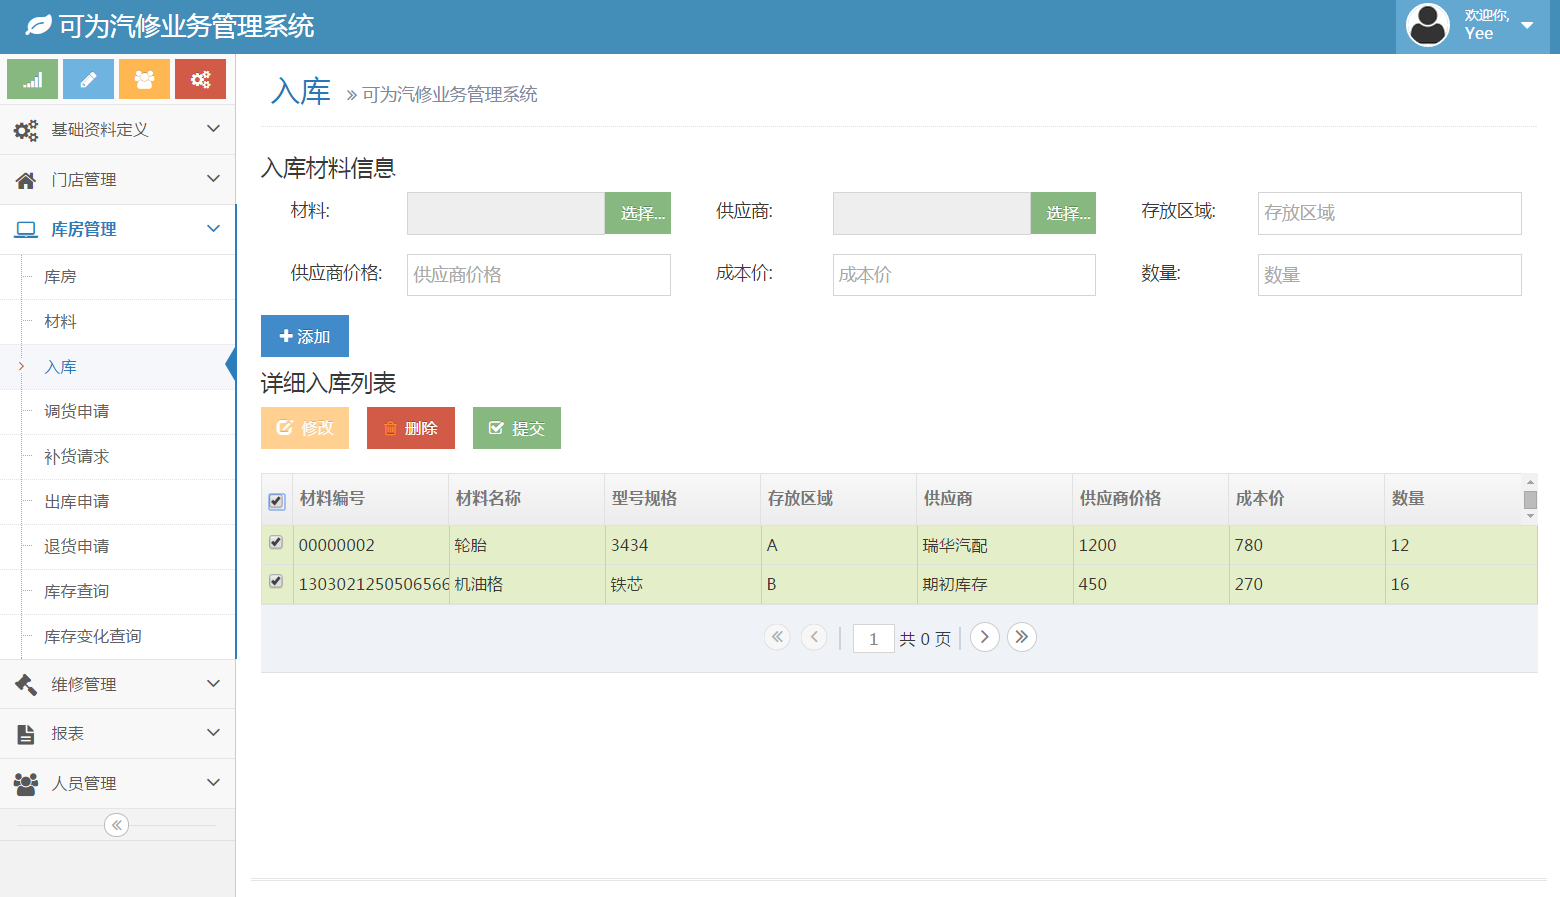Expand the 维修管理 sidebar section
Image resolution: width=1560 pixels, height=897 pixels.
click(x=118, y=684)
